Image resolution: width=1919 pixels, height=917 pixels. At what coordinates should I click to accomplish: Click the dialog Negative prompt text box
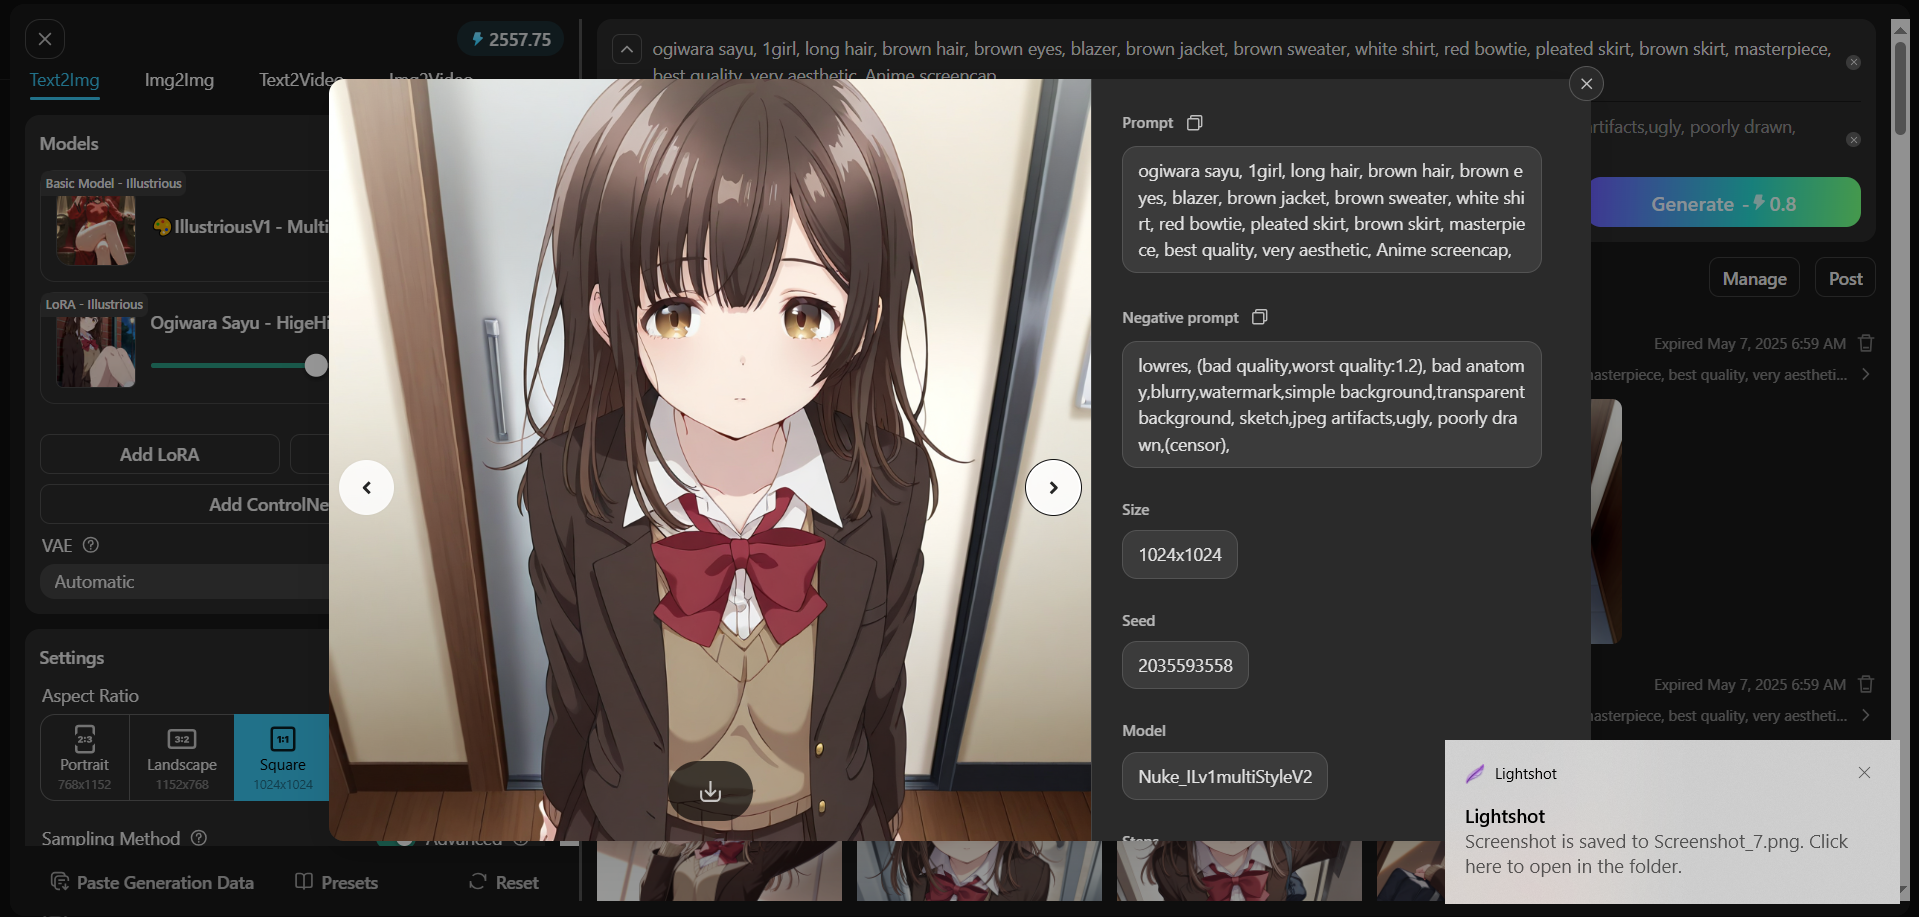(x=1331, y=405)
